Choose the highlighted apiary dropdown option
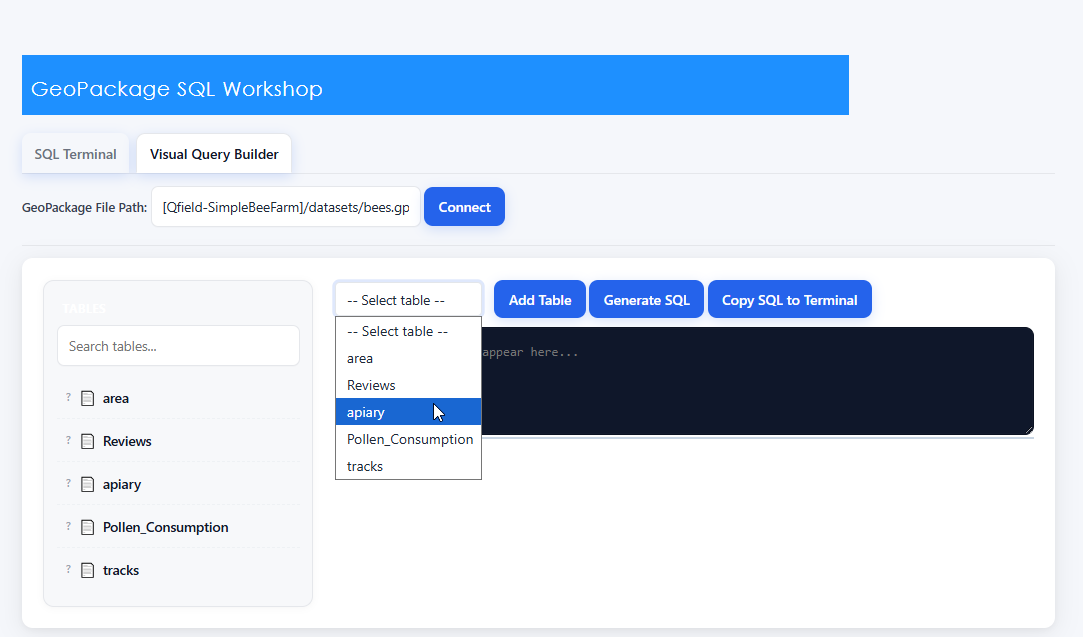 coord(408,412)
